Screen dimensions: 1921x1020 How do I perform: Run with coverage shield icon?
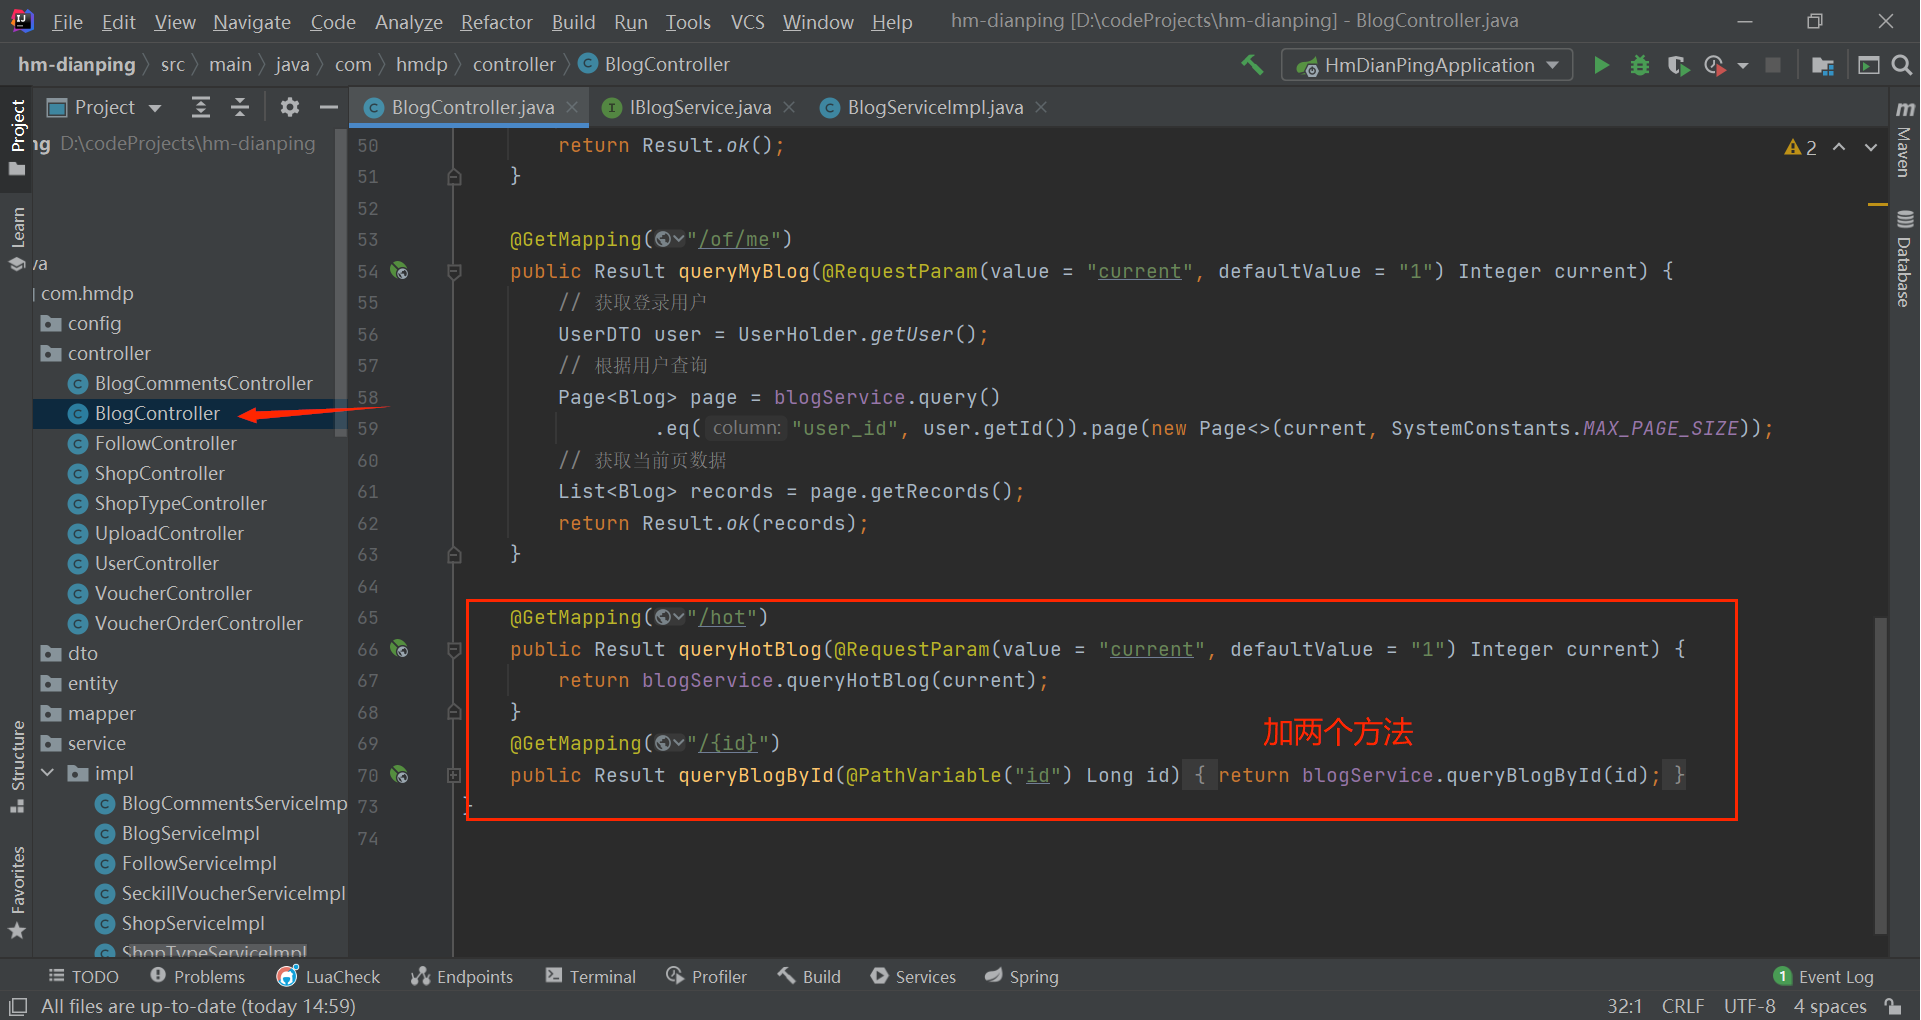(x=1678, y=65)
